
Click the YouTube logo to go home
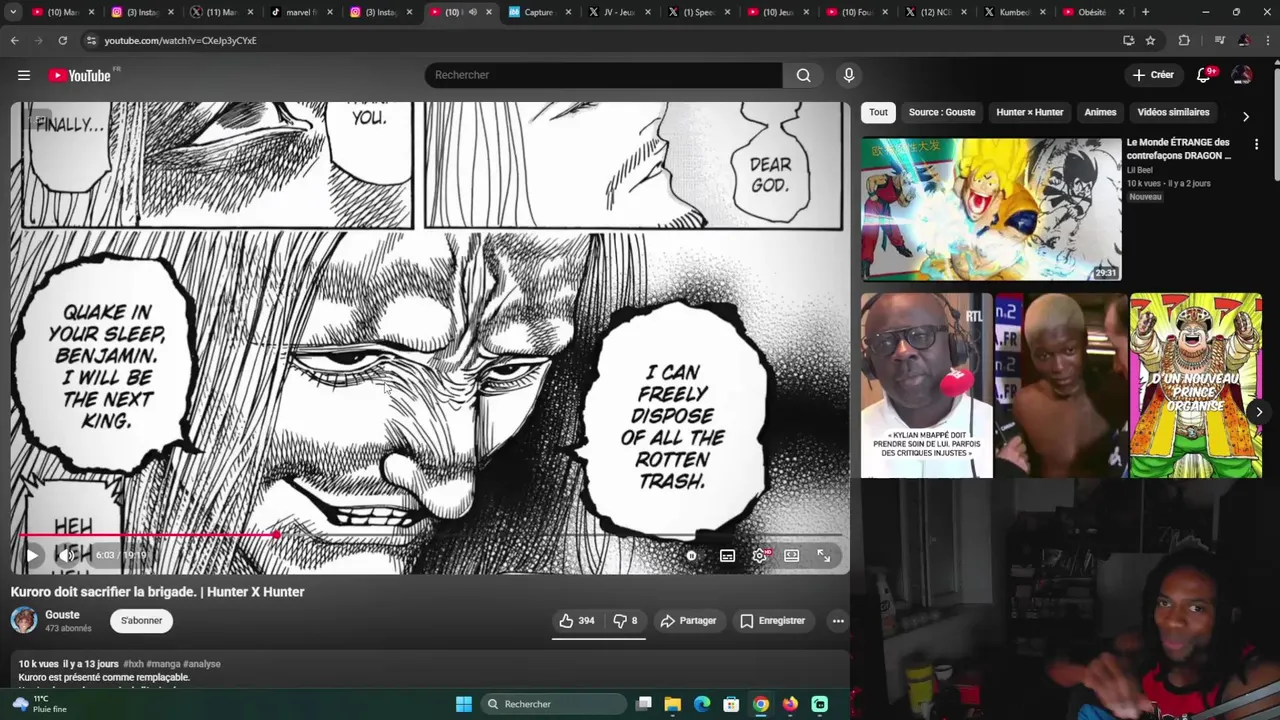[x=80, y=75]
